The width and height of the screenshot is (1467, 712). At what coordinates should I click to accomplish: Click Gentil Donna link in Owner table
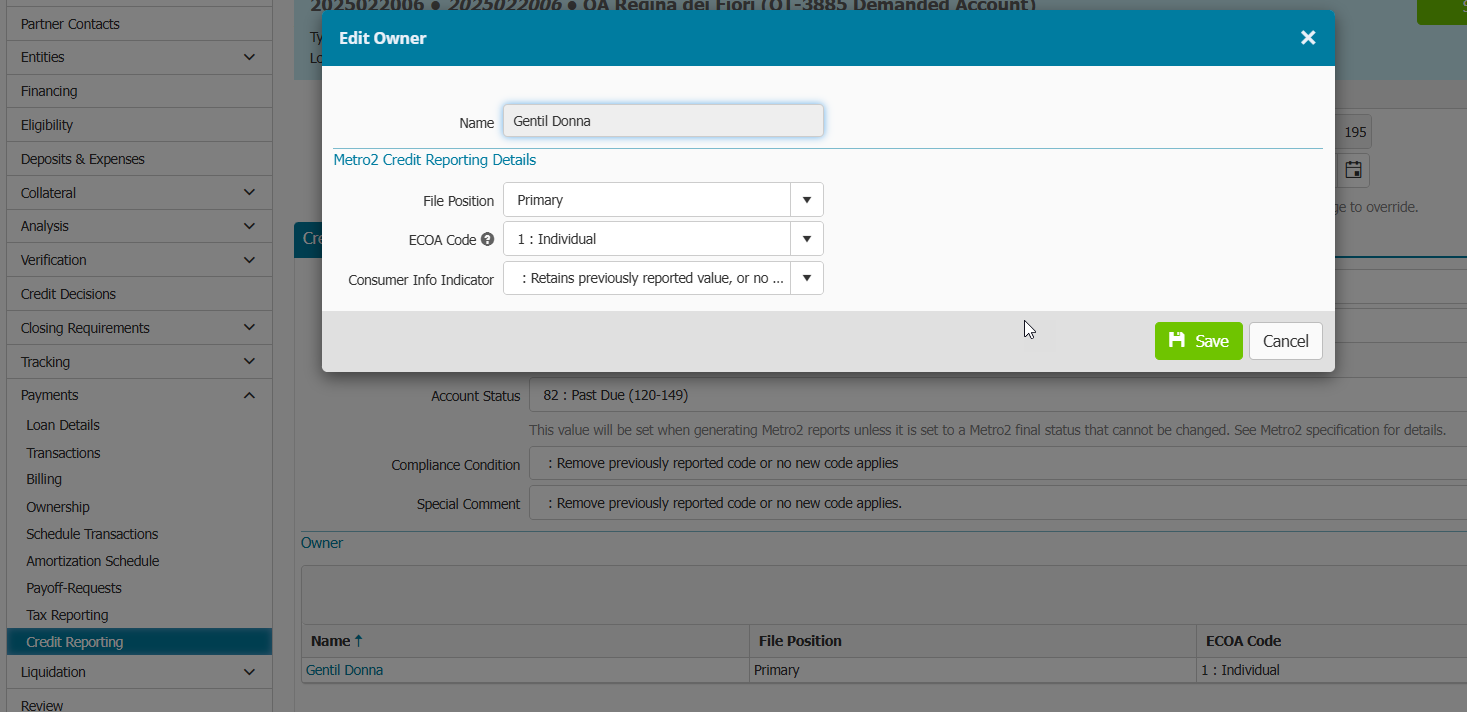[x=344, y=670]
